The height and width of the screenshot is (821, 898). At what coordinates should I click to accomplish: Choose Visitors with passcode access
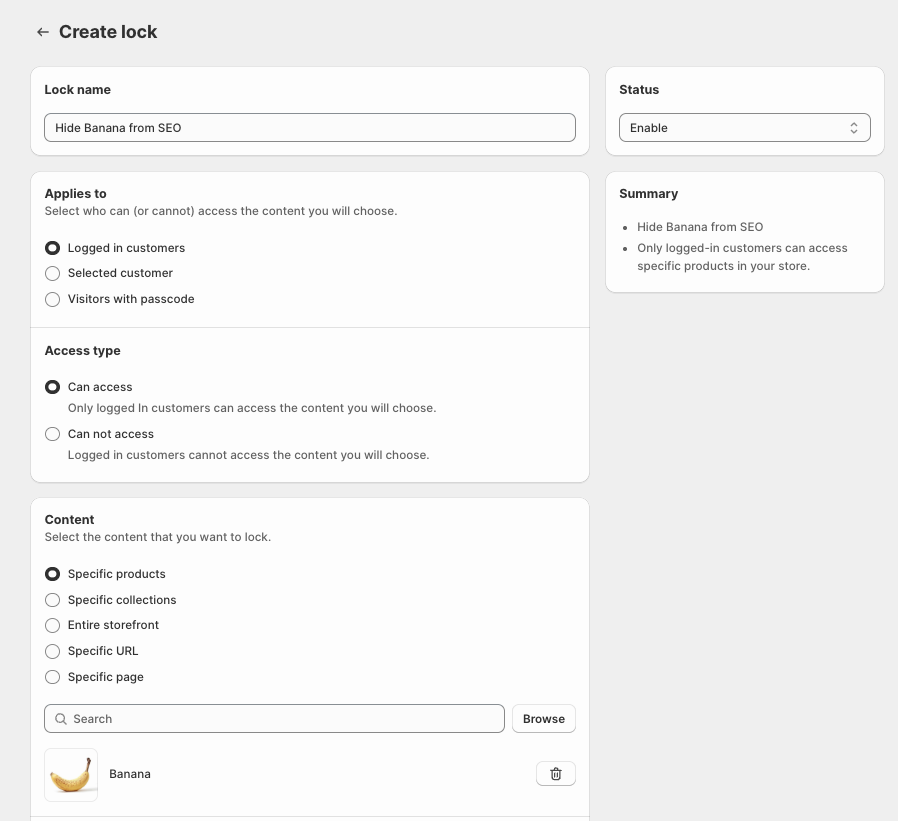click(52, 299)
